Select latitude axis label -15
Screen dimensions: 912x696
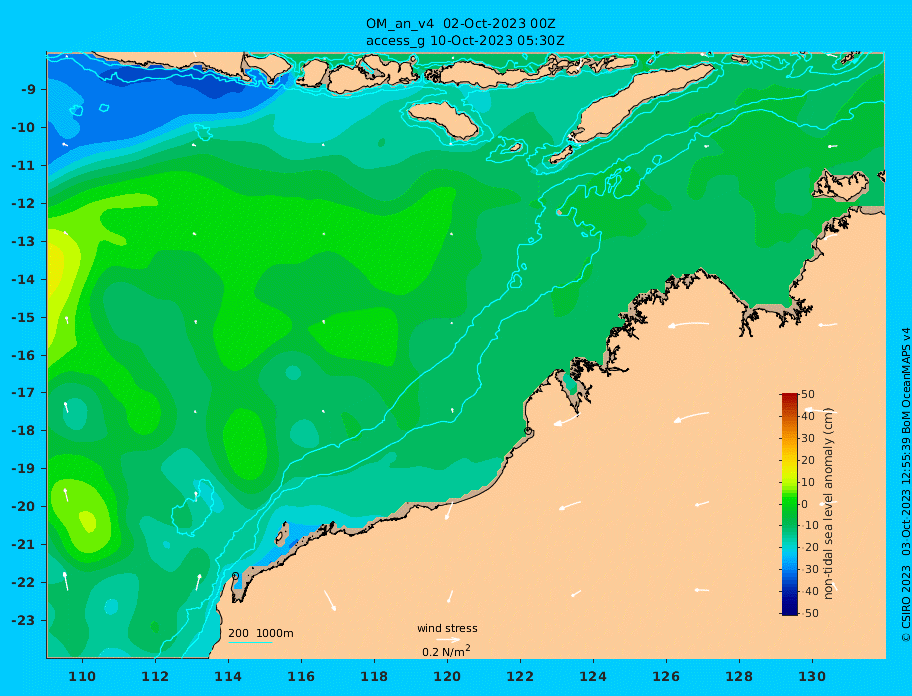click(23, 317)
